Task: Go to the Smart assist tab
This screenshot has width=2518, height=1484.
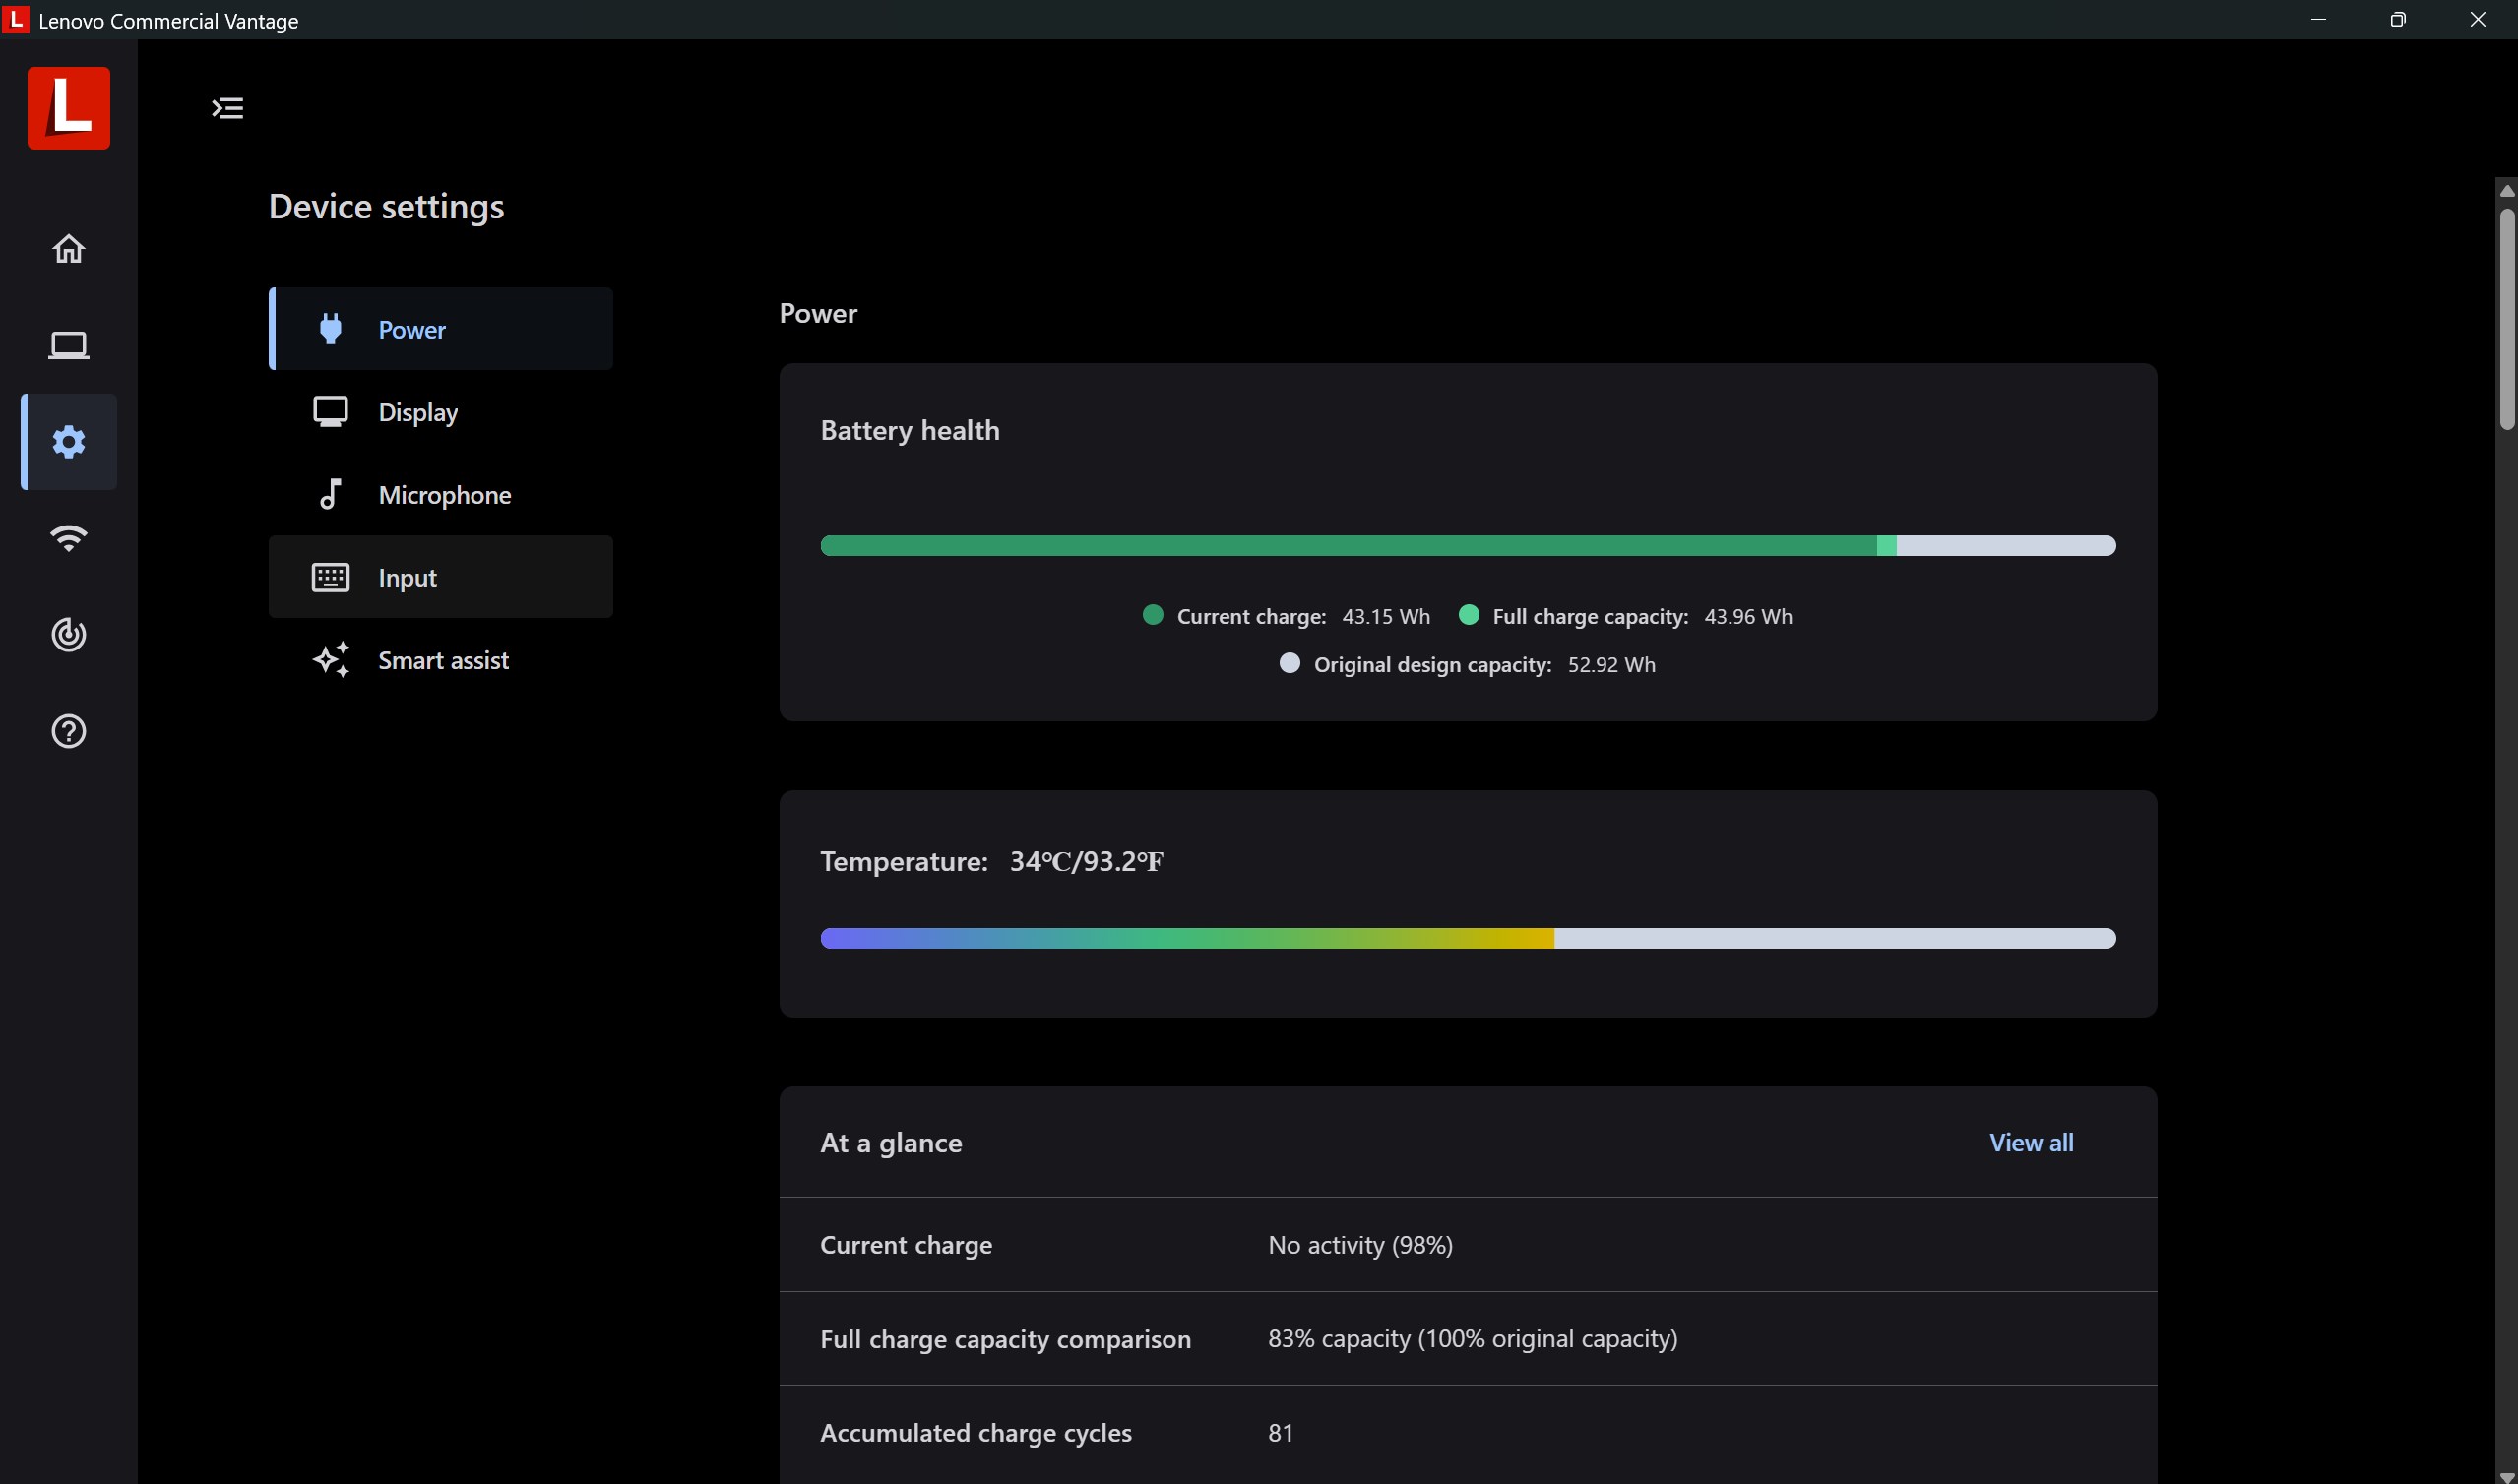Action: [x=441, y=660]
